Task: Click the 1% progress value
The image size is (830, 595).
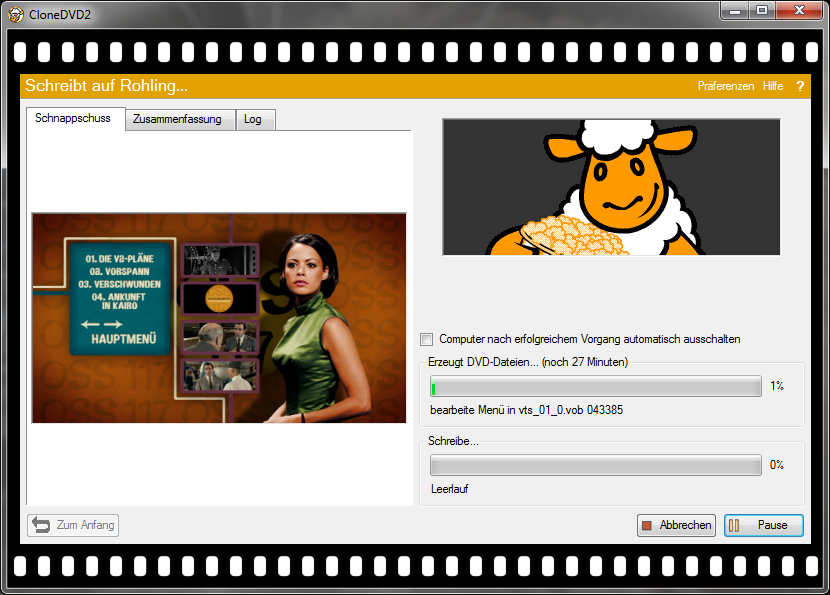Action: (x=777, y=386)
